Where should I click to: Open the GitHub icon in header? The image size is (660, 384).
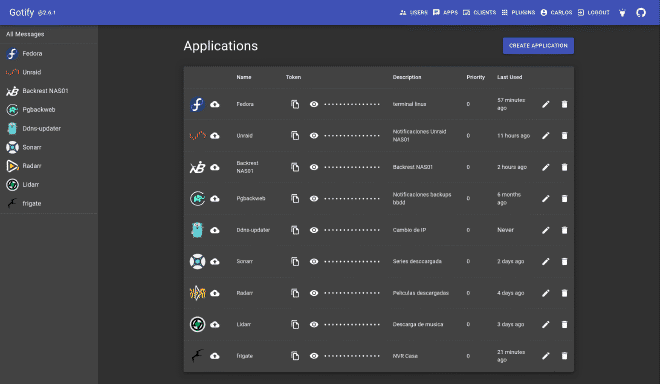click(x=641, y=13)
